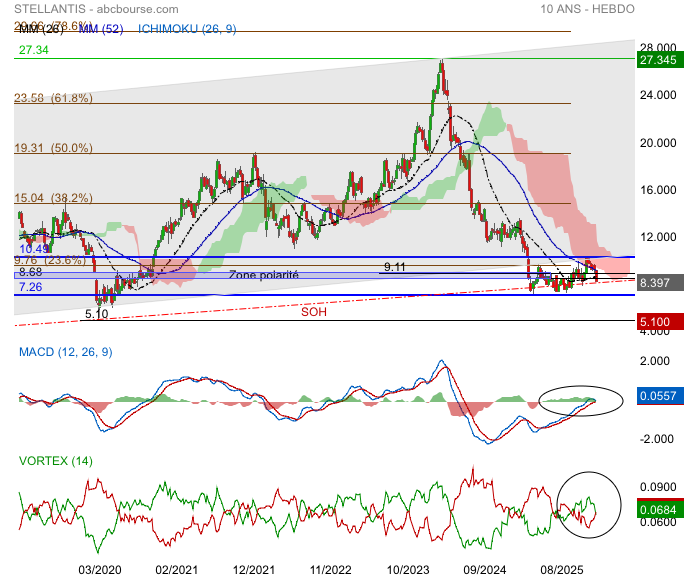Click the green 27.34 level label
The height and width of the screenshot is (580, 684).
pyautogui.click(x=34, y=50)
